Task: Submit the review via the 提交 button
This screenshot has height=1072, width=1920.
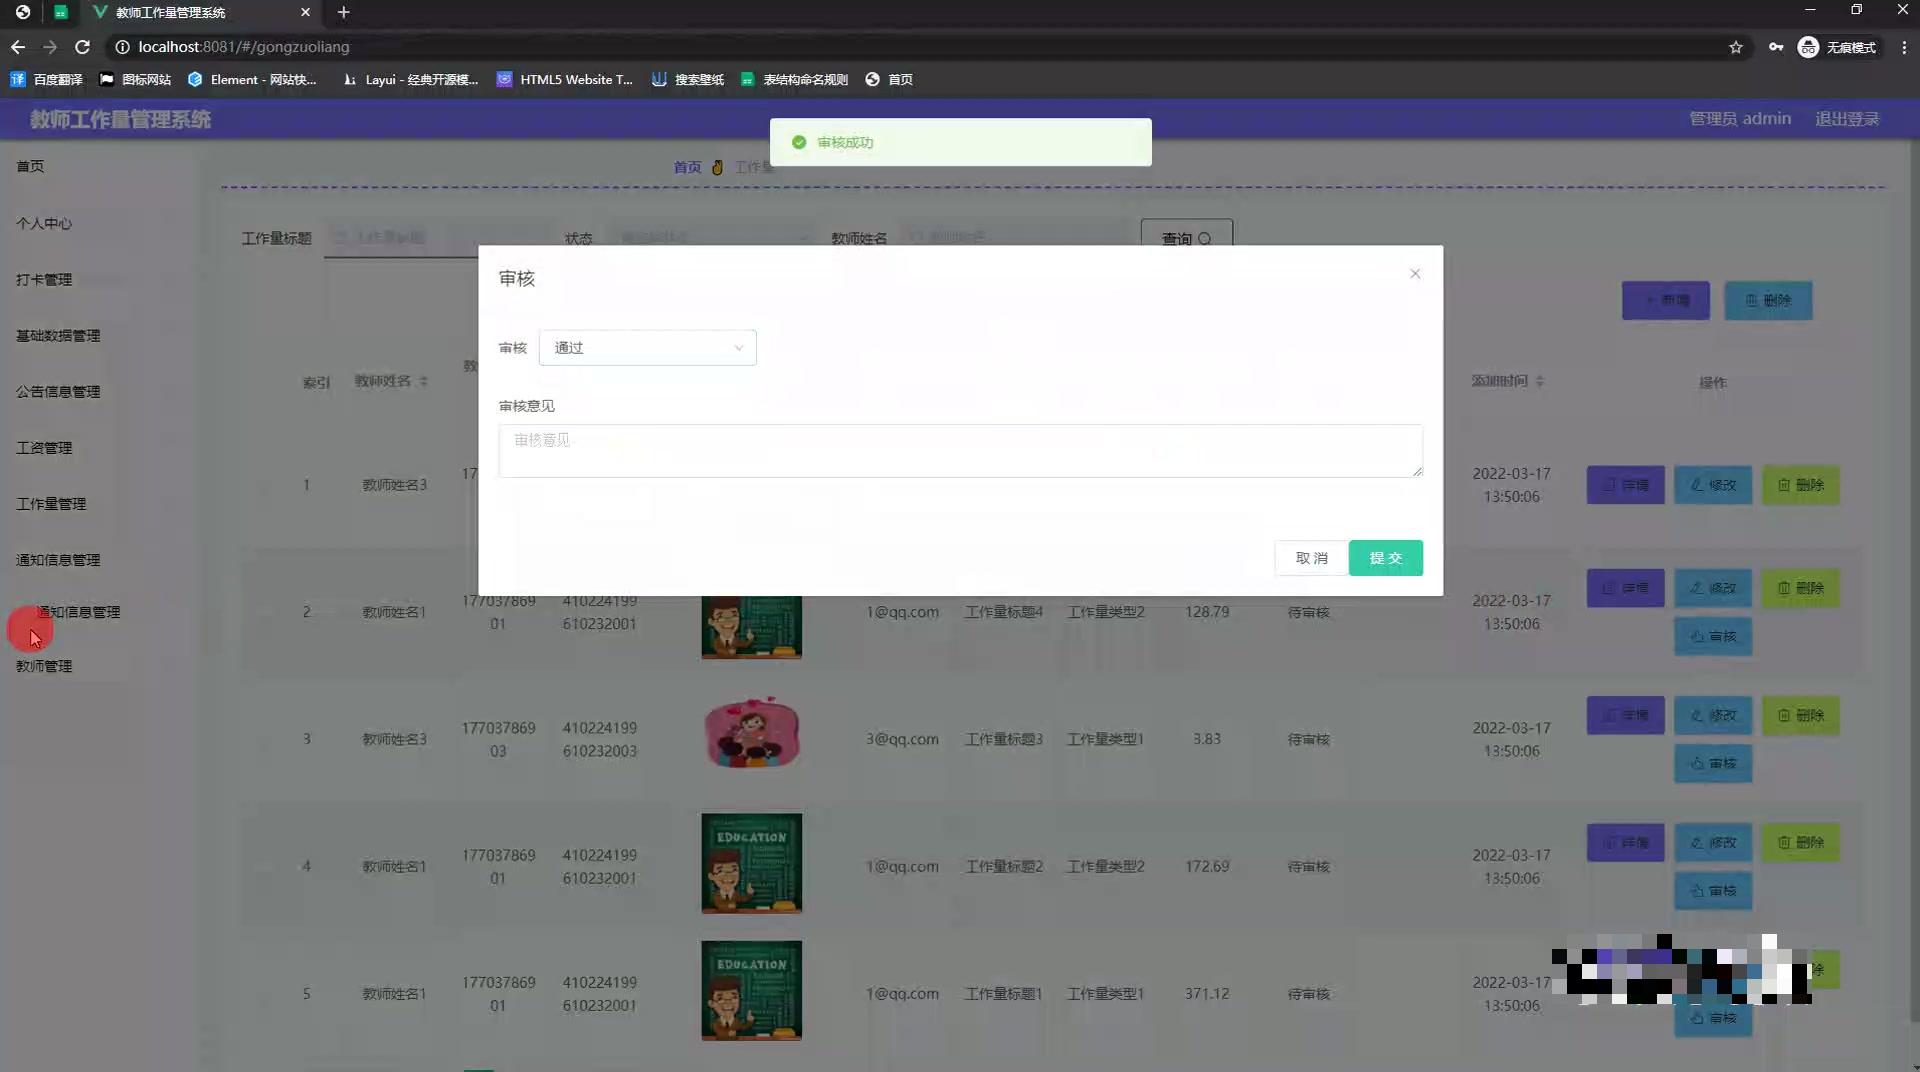Action: (x=1385, y=558)
